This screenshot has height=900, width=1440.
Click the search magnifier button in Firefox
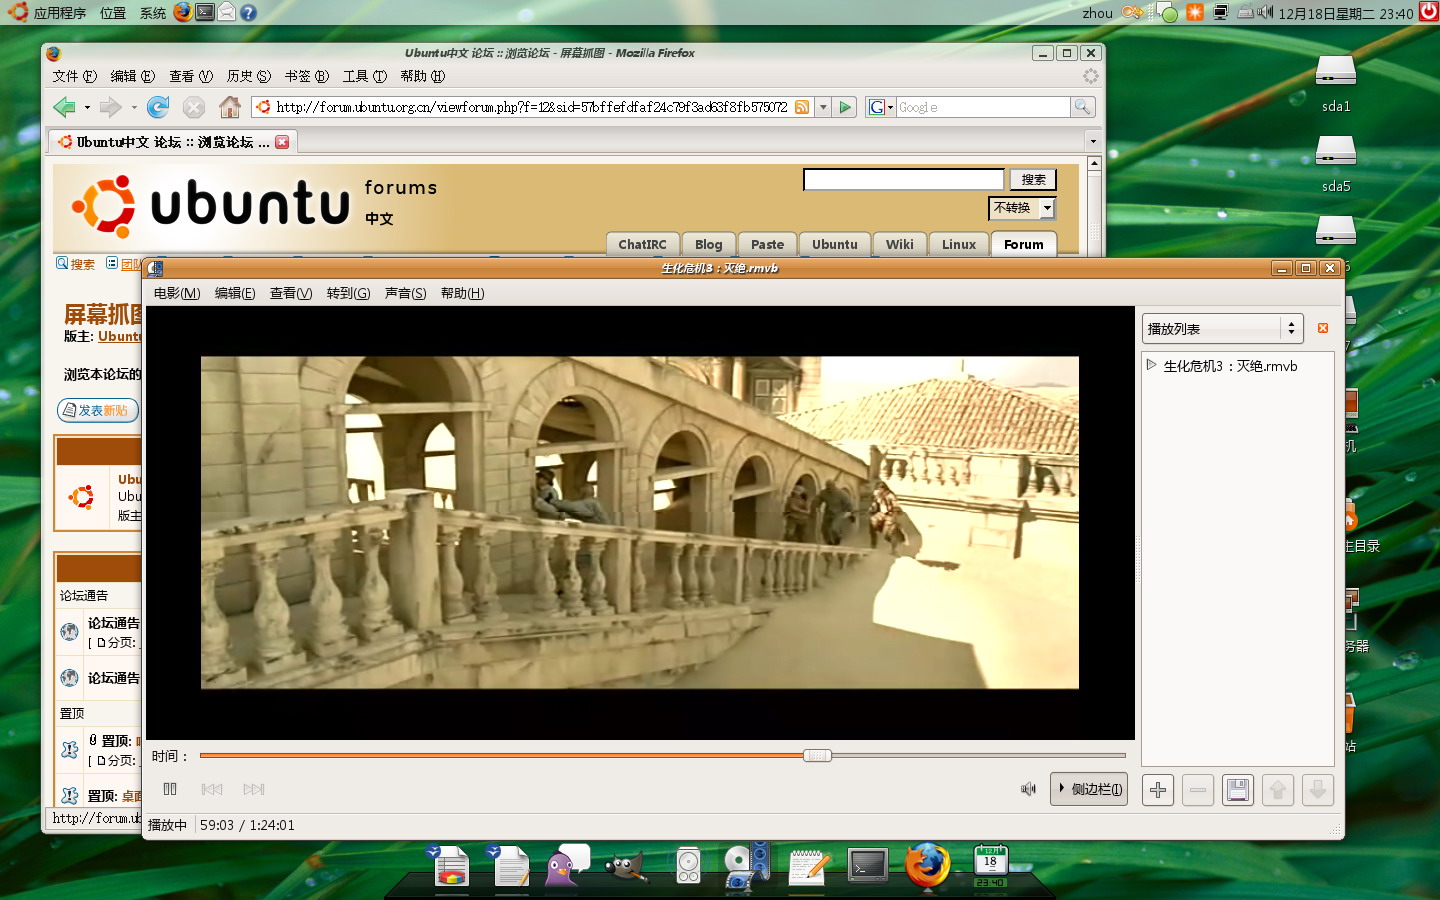(1082, 107)
